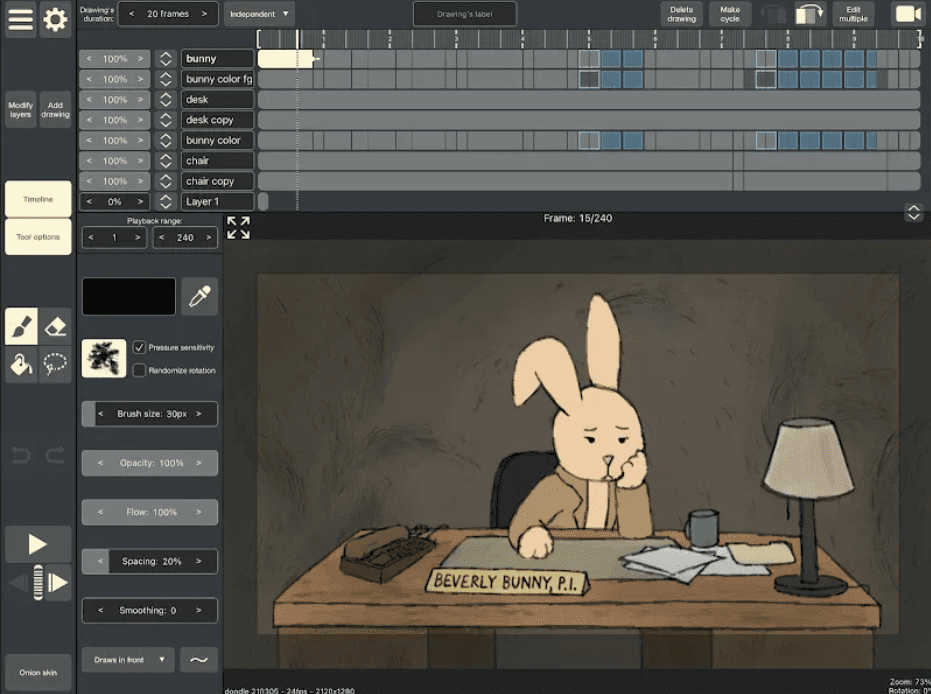Click the paste drawing icon
The image size is (931, 694).
coord(810,14)
